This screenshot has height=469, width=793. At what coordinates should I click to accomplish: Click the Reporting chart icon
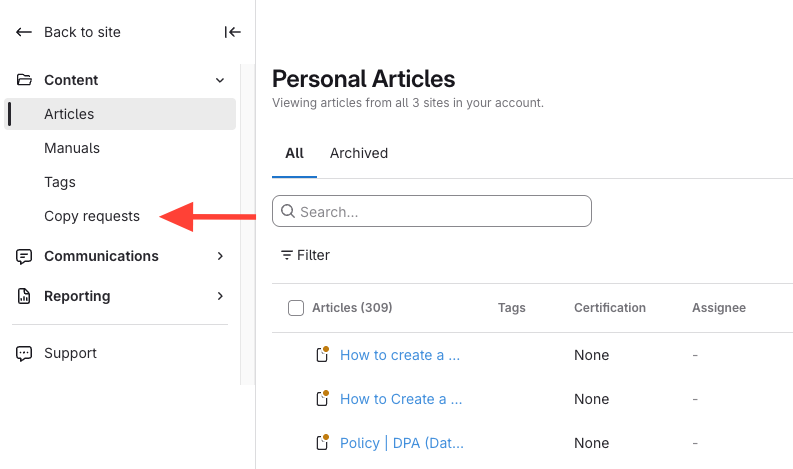pyautogui.click(x=24, y=296)
